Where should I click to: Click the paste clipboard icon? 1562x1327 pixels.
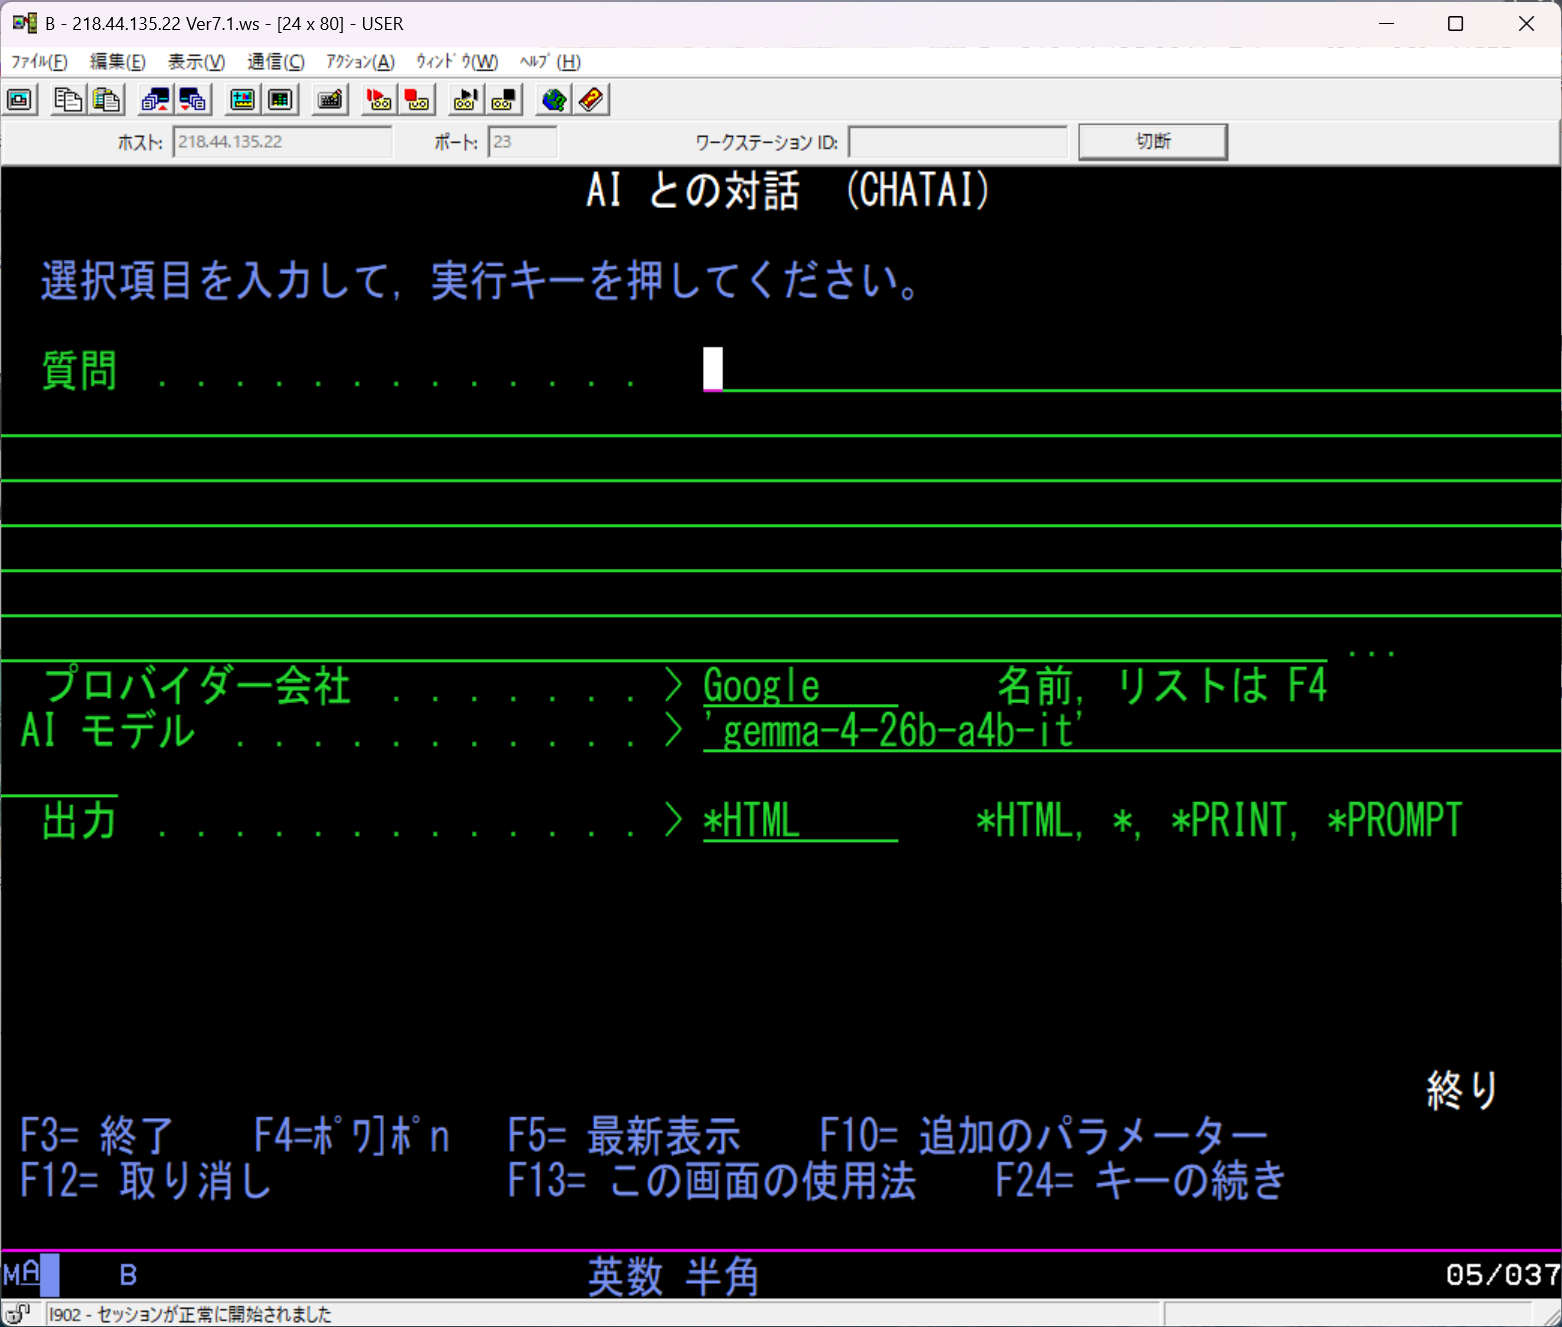tap(107, 100)
